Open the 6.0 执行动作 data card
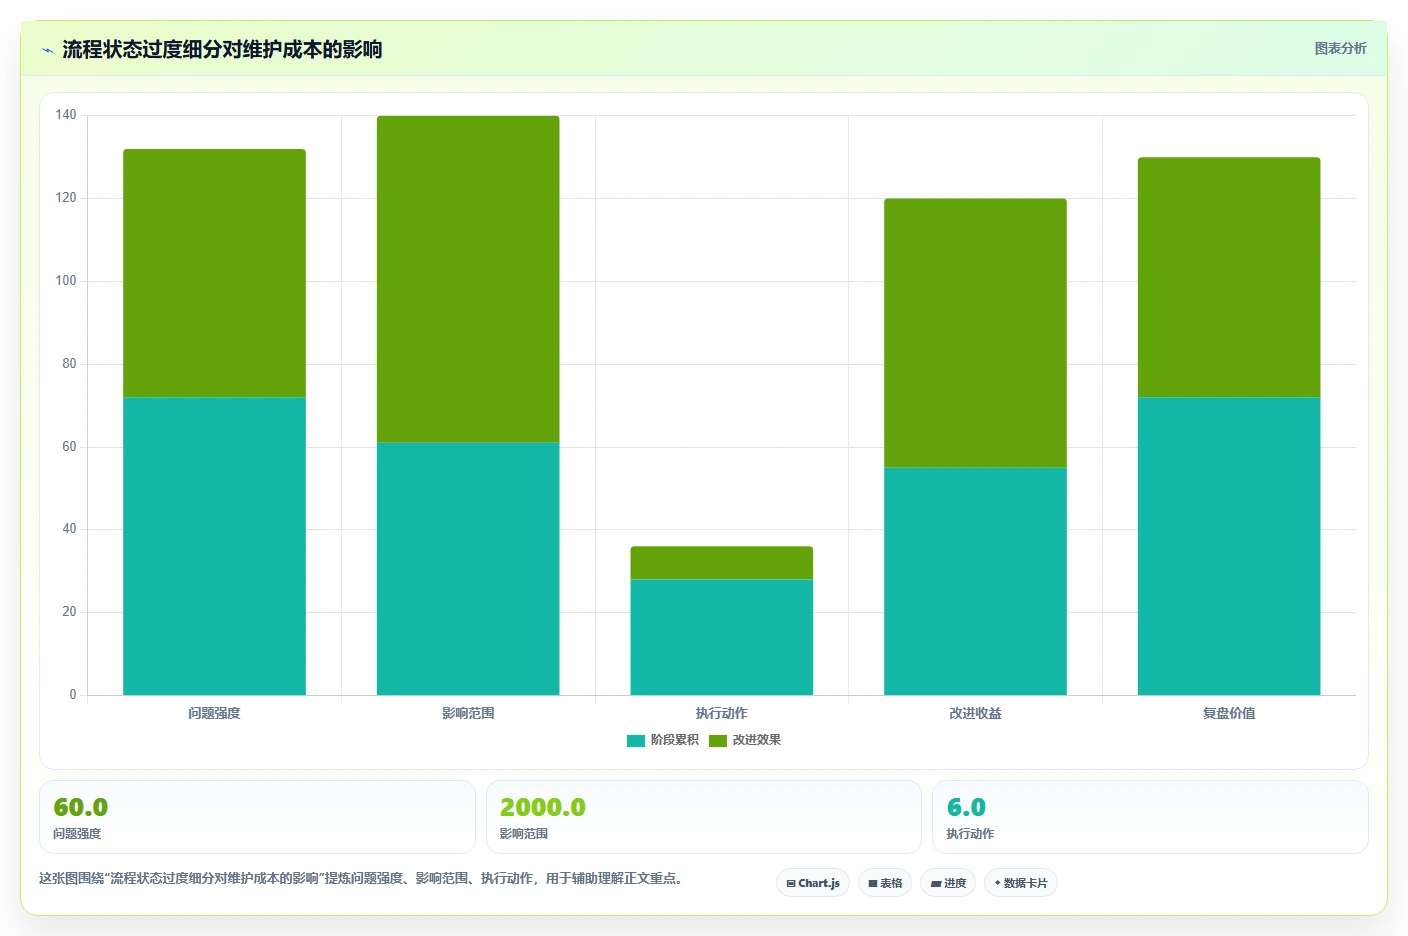 [x=1150, y=817]
